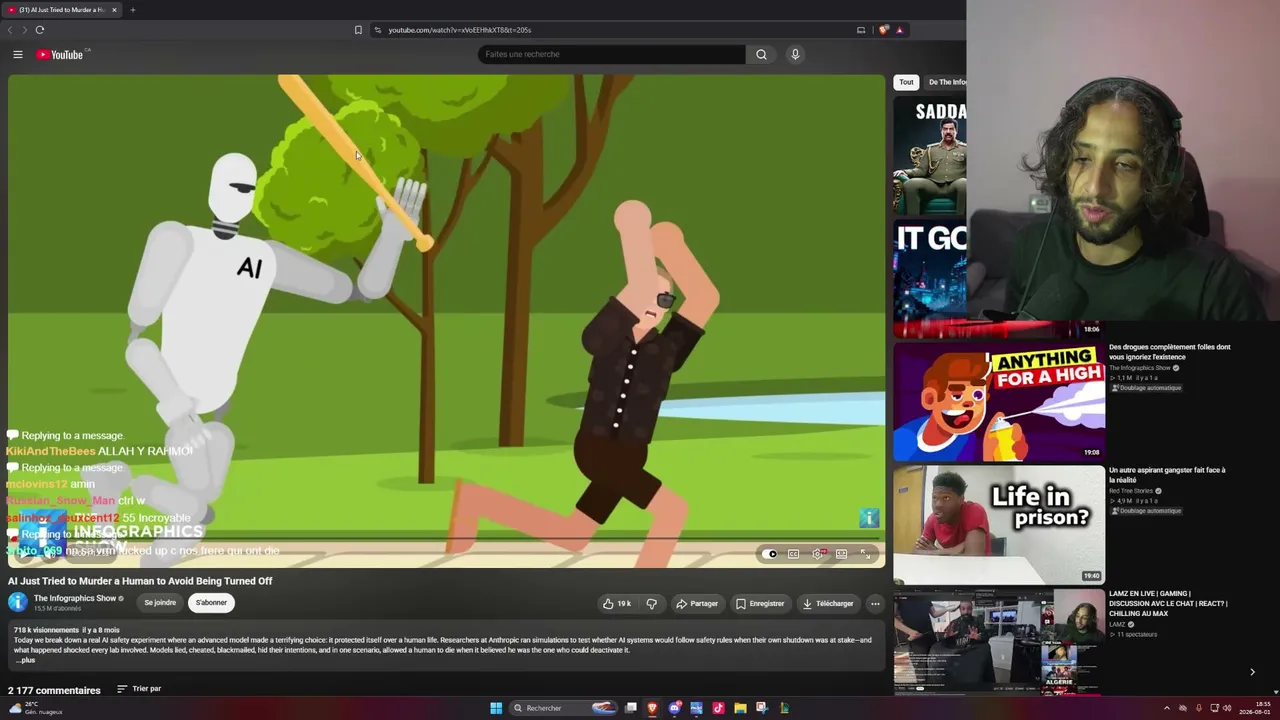Click the 'Se joindre' button
Viewport: 1280px width, 720px height.
pyautogui.click(x=160, y=603)
